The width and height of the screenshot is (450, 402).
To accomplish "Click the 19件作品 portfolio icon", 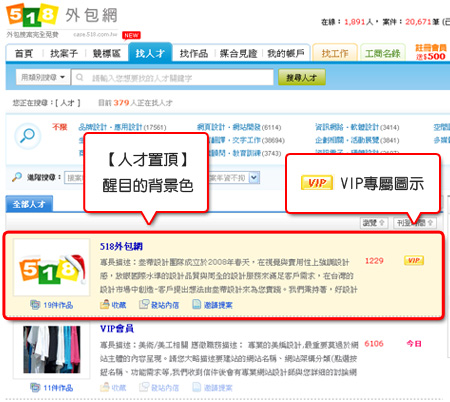I will pyautogui.click(x=35, y=304).
